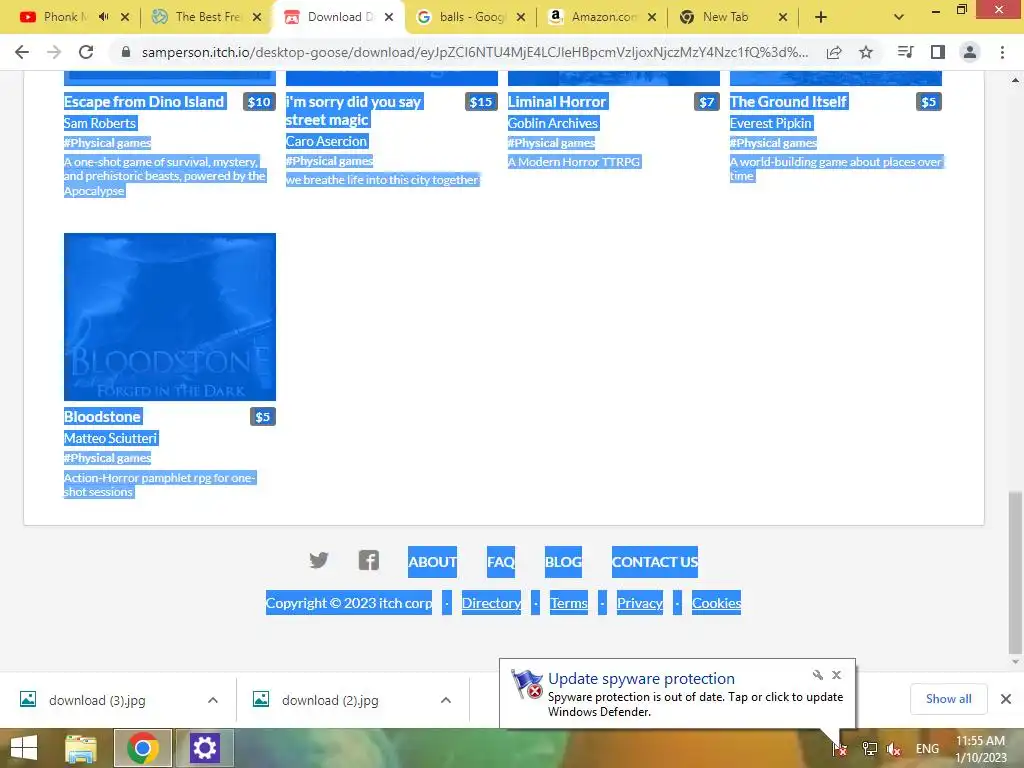Screen dimensions: 1024x768
Task: Click the share page icon in address bar
Action: pos(834,52)
